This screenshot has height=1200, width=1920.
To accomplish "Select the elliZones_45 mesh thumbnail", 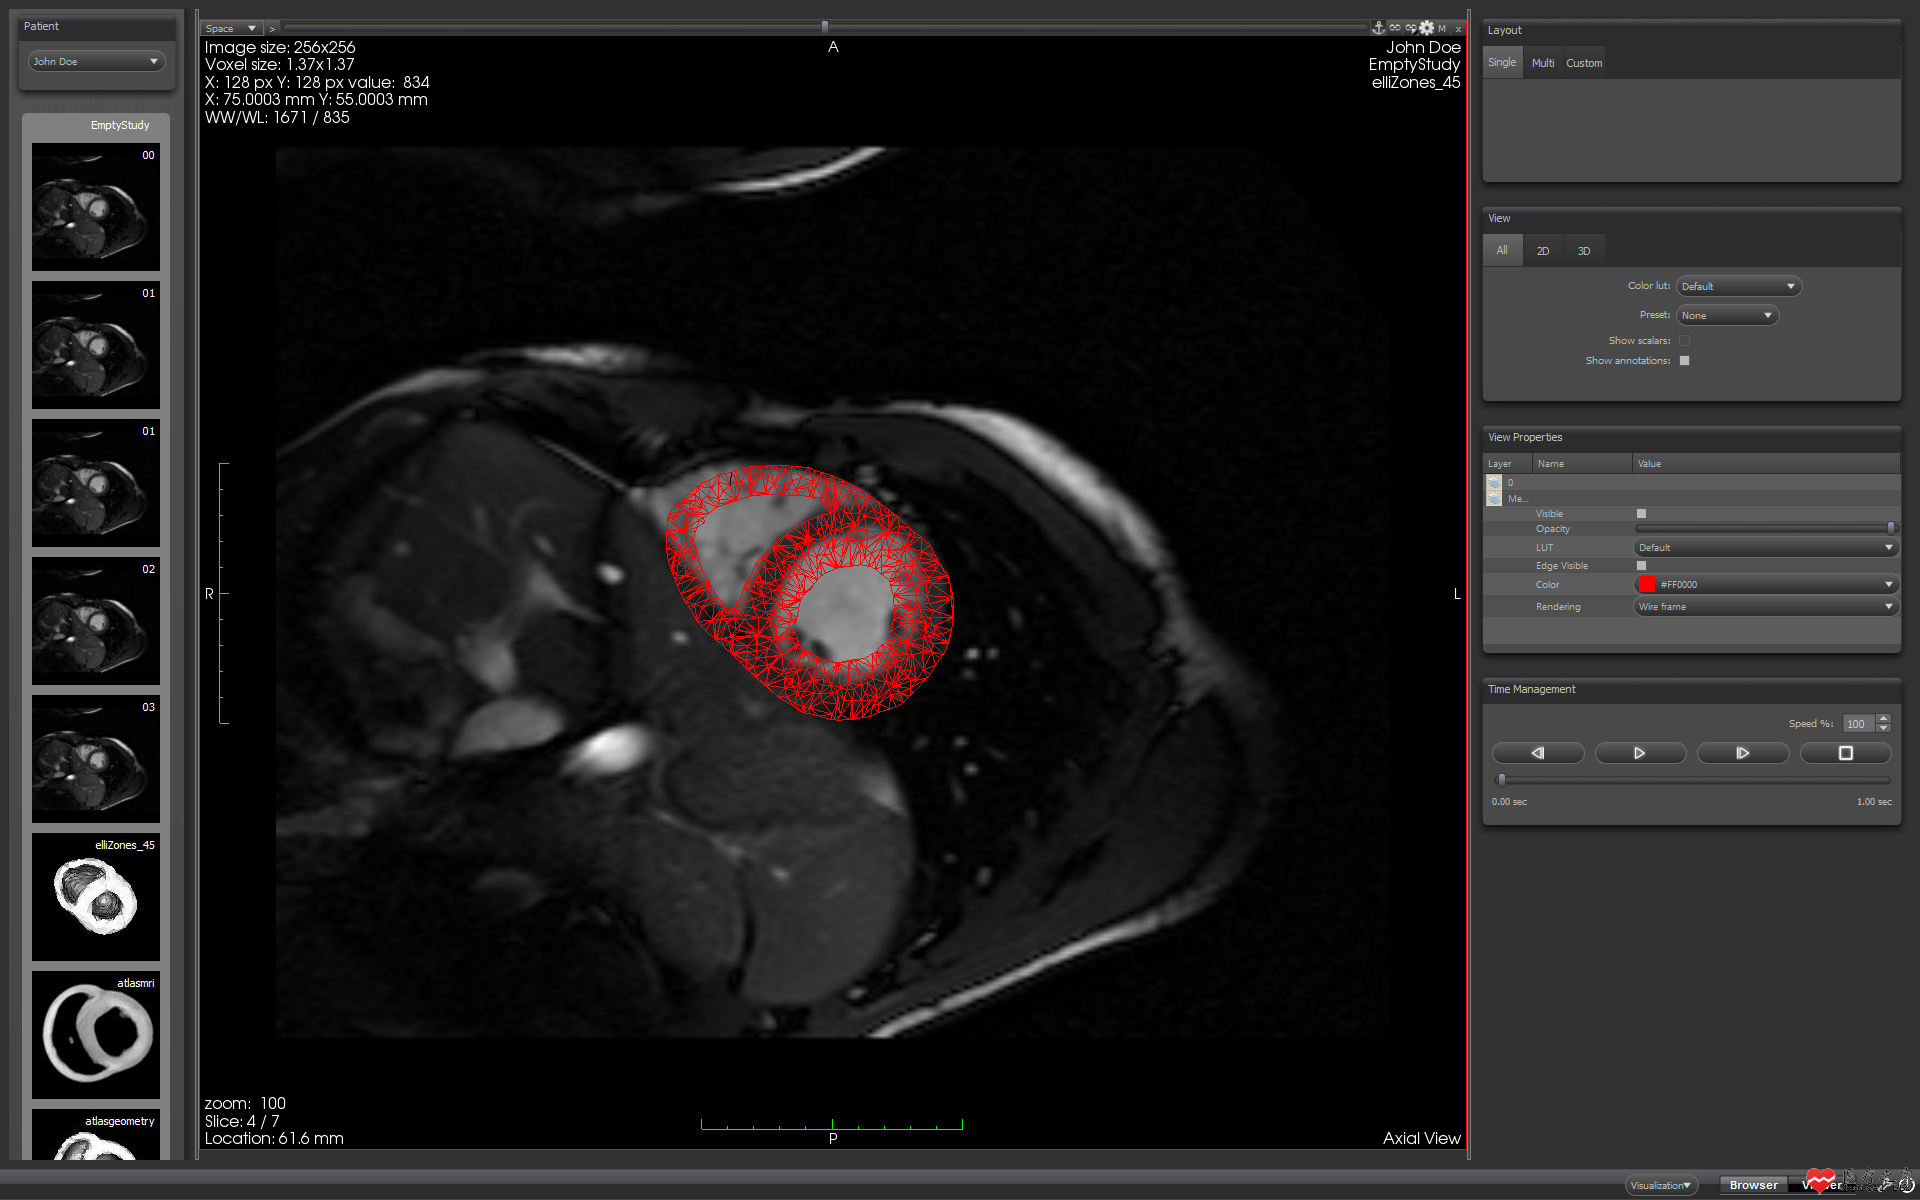I will pos(96,897).
